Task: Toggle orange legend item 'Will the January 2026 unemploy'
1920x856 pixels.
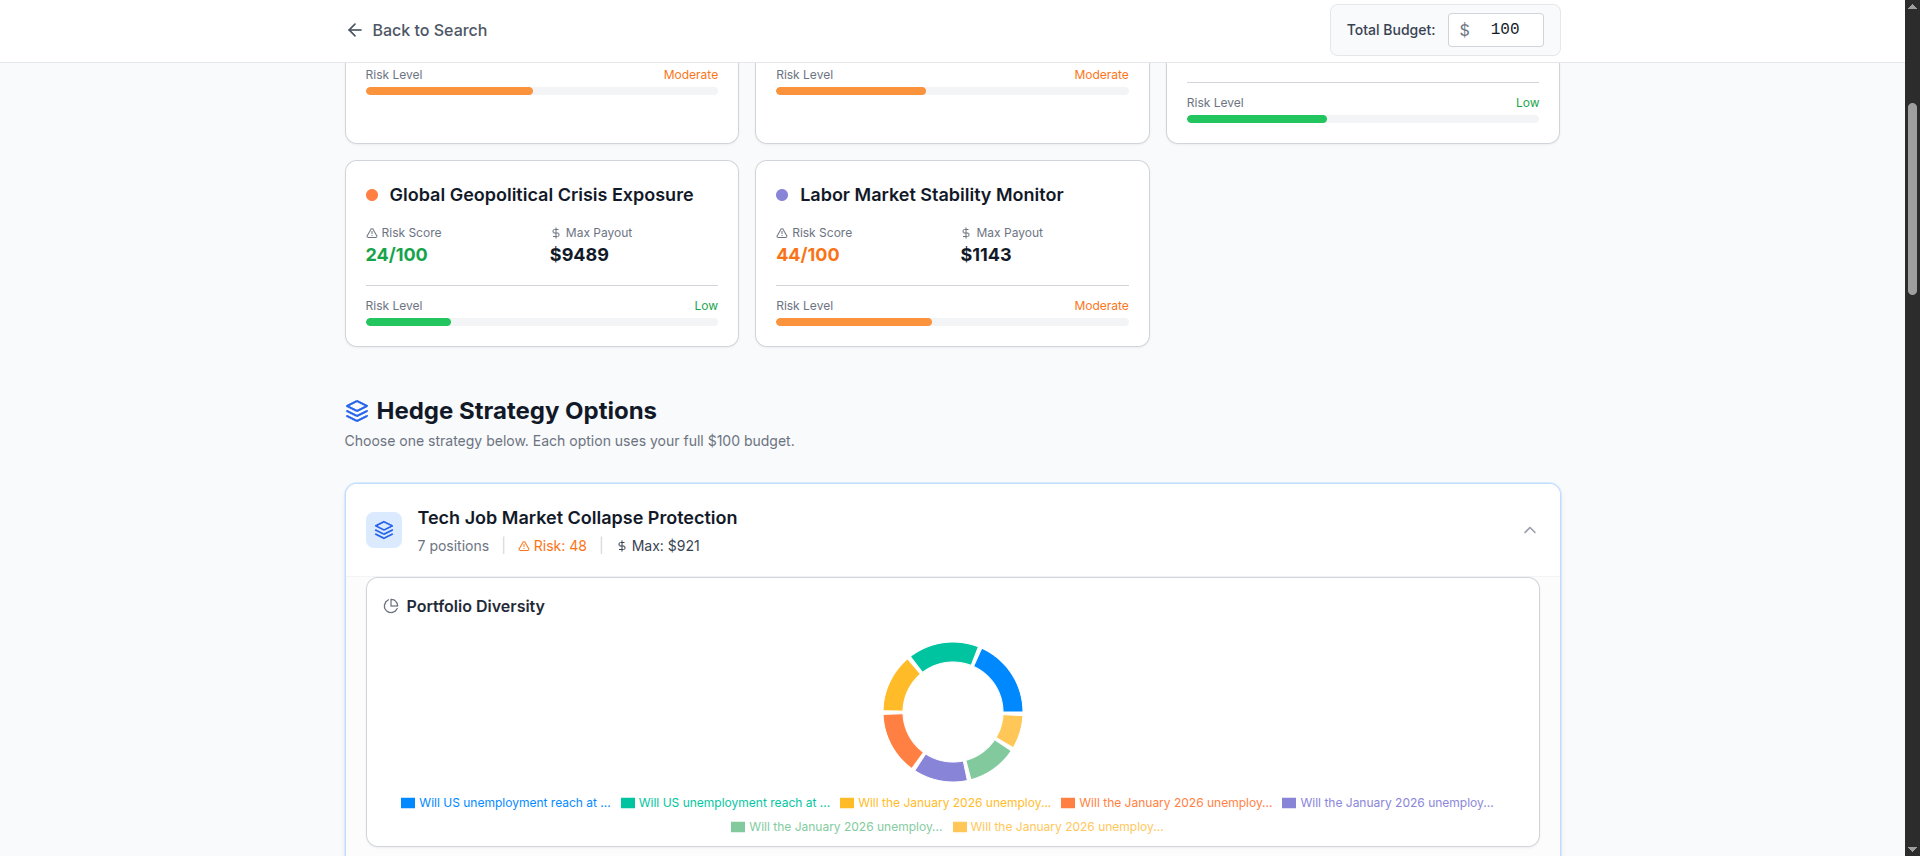Action: 1166,803
